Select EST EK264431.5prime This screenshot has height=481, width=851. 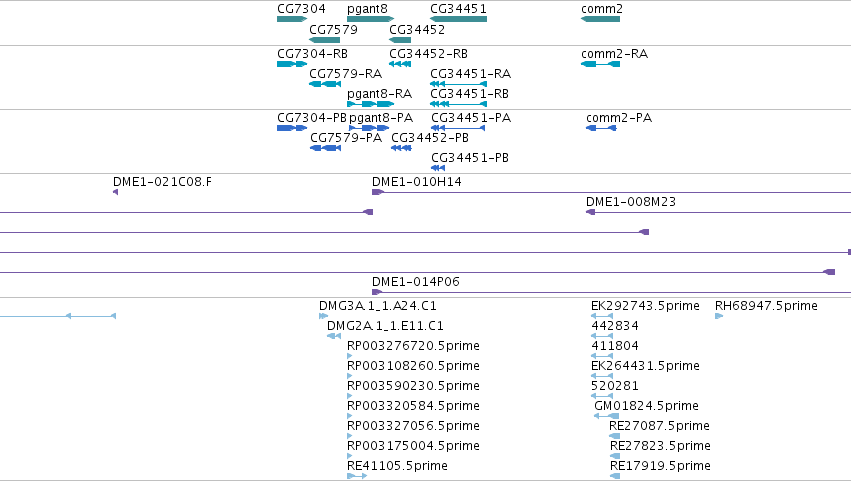tap(602, 376)
